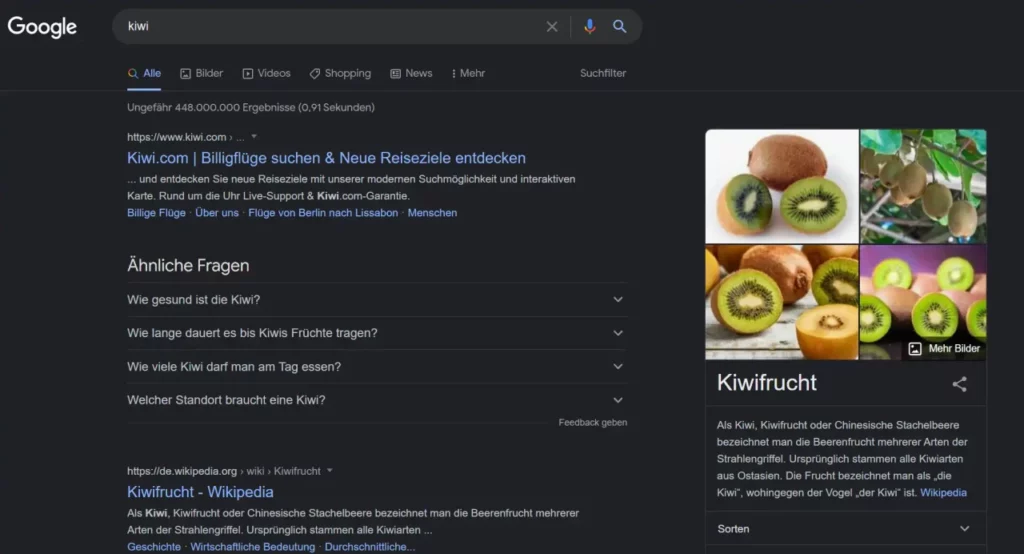Viewport: 1024px width, 554px height.
Task: Open dropdown arrow beside kiwi.com URL
Action: [254, 137]
